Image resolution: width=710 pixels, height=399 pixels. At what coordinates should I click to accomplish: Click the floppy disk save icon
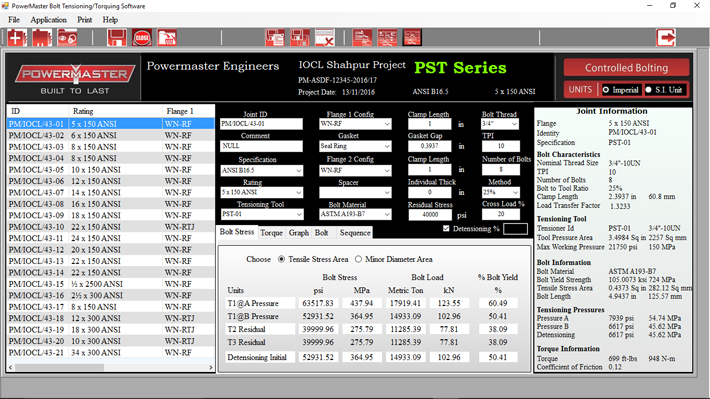pyautogui.click(x=117, y=38)
